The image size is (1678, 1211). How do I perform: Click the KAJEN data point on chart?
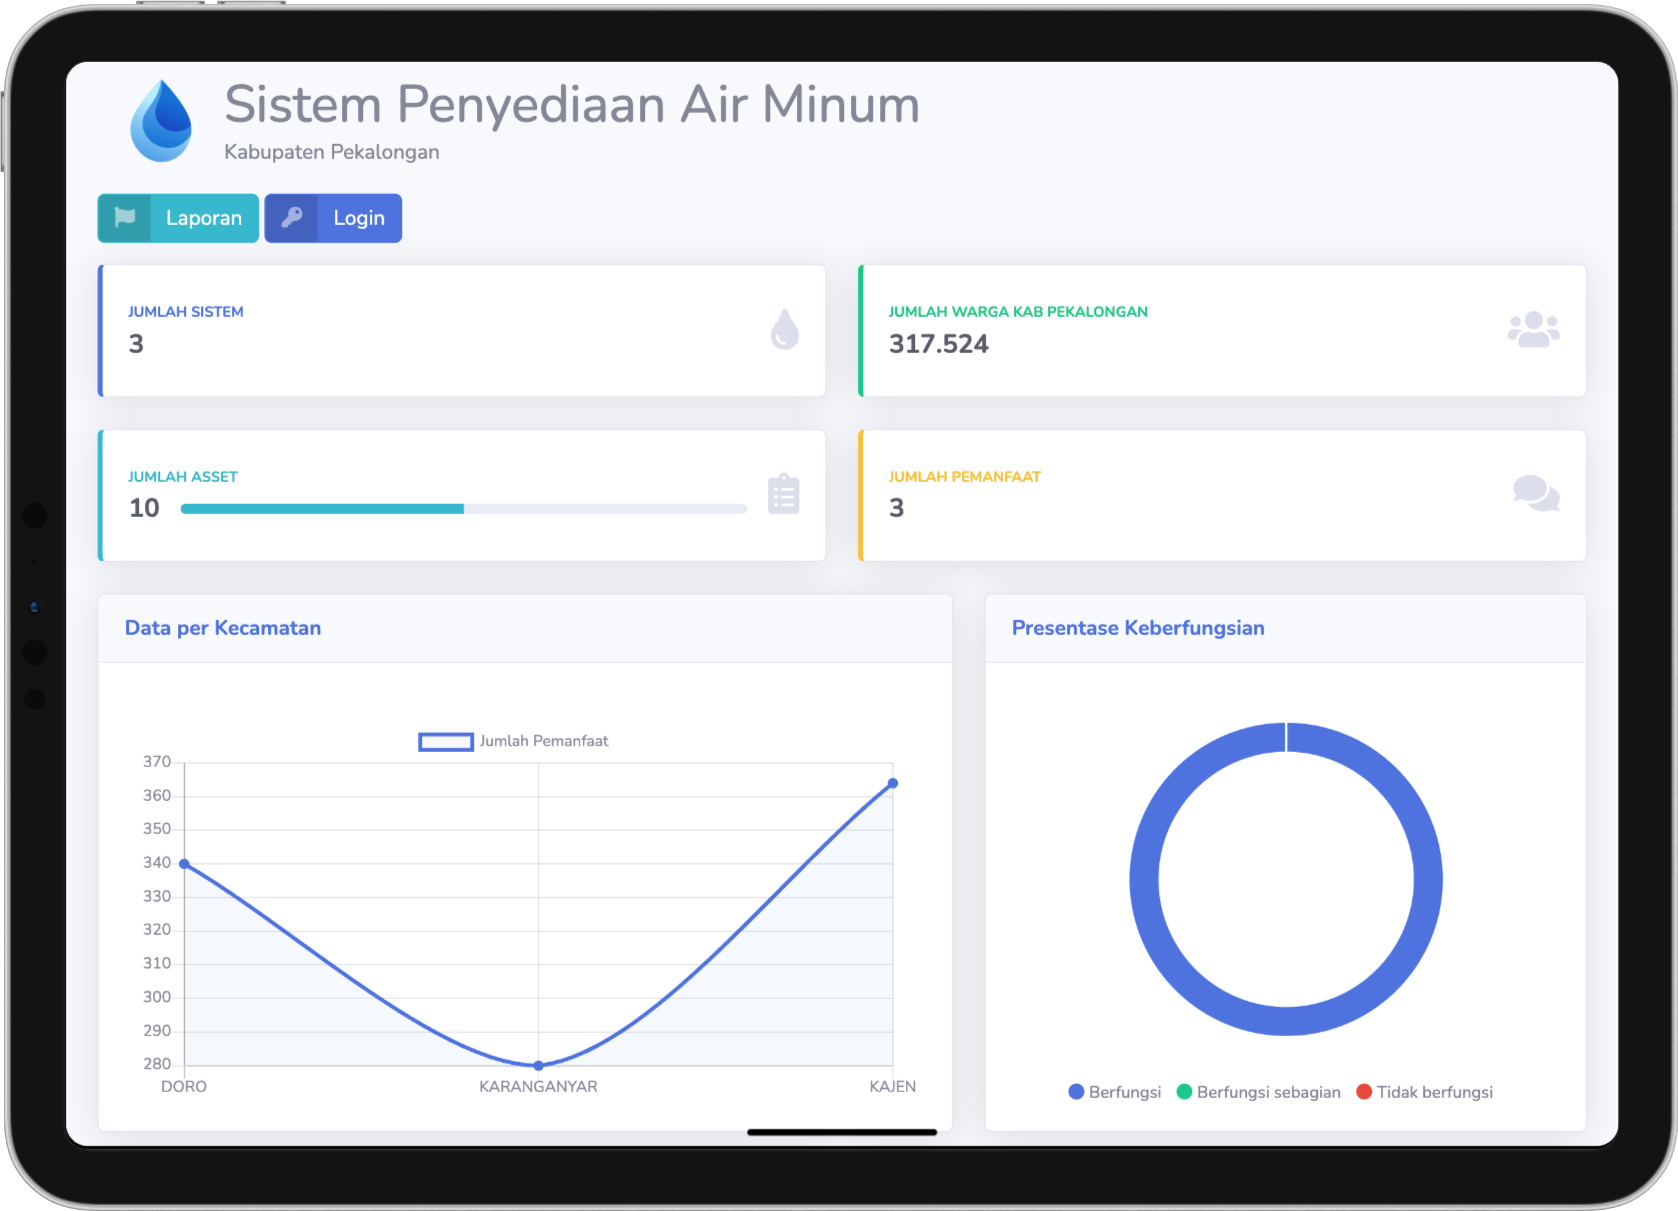coord(893,784)
